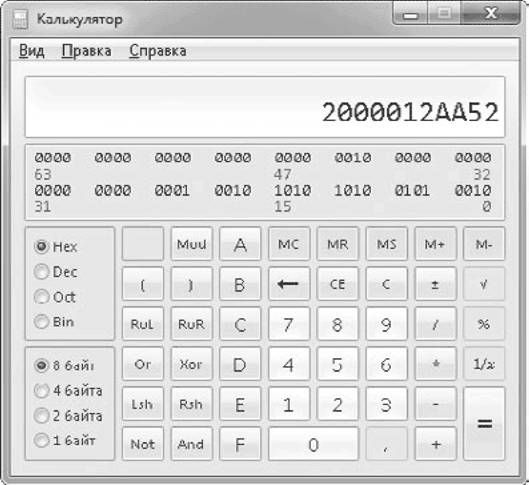Screen dimensions: 529x485
Task: Toggle bit group 0001 in bit panel
Action: pyautogui.click(x=172, y=191)
